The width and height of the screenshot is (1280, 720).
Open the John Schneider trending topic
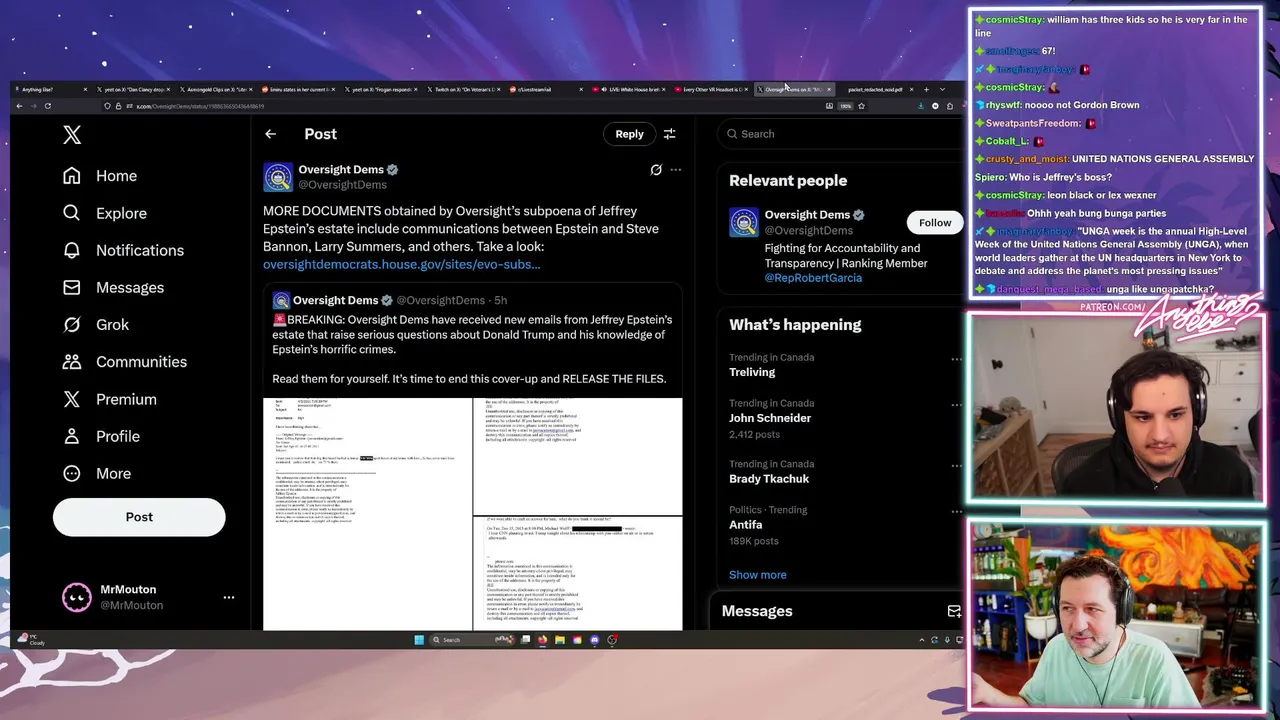770,418
